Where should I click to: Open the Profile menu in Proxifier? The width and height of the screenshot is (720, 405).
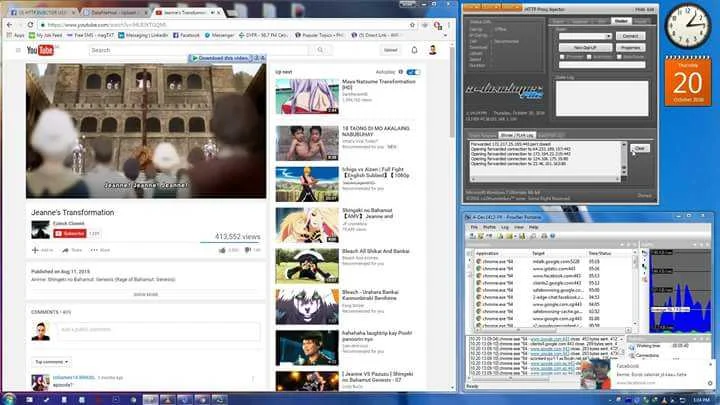489,227
